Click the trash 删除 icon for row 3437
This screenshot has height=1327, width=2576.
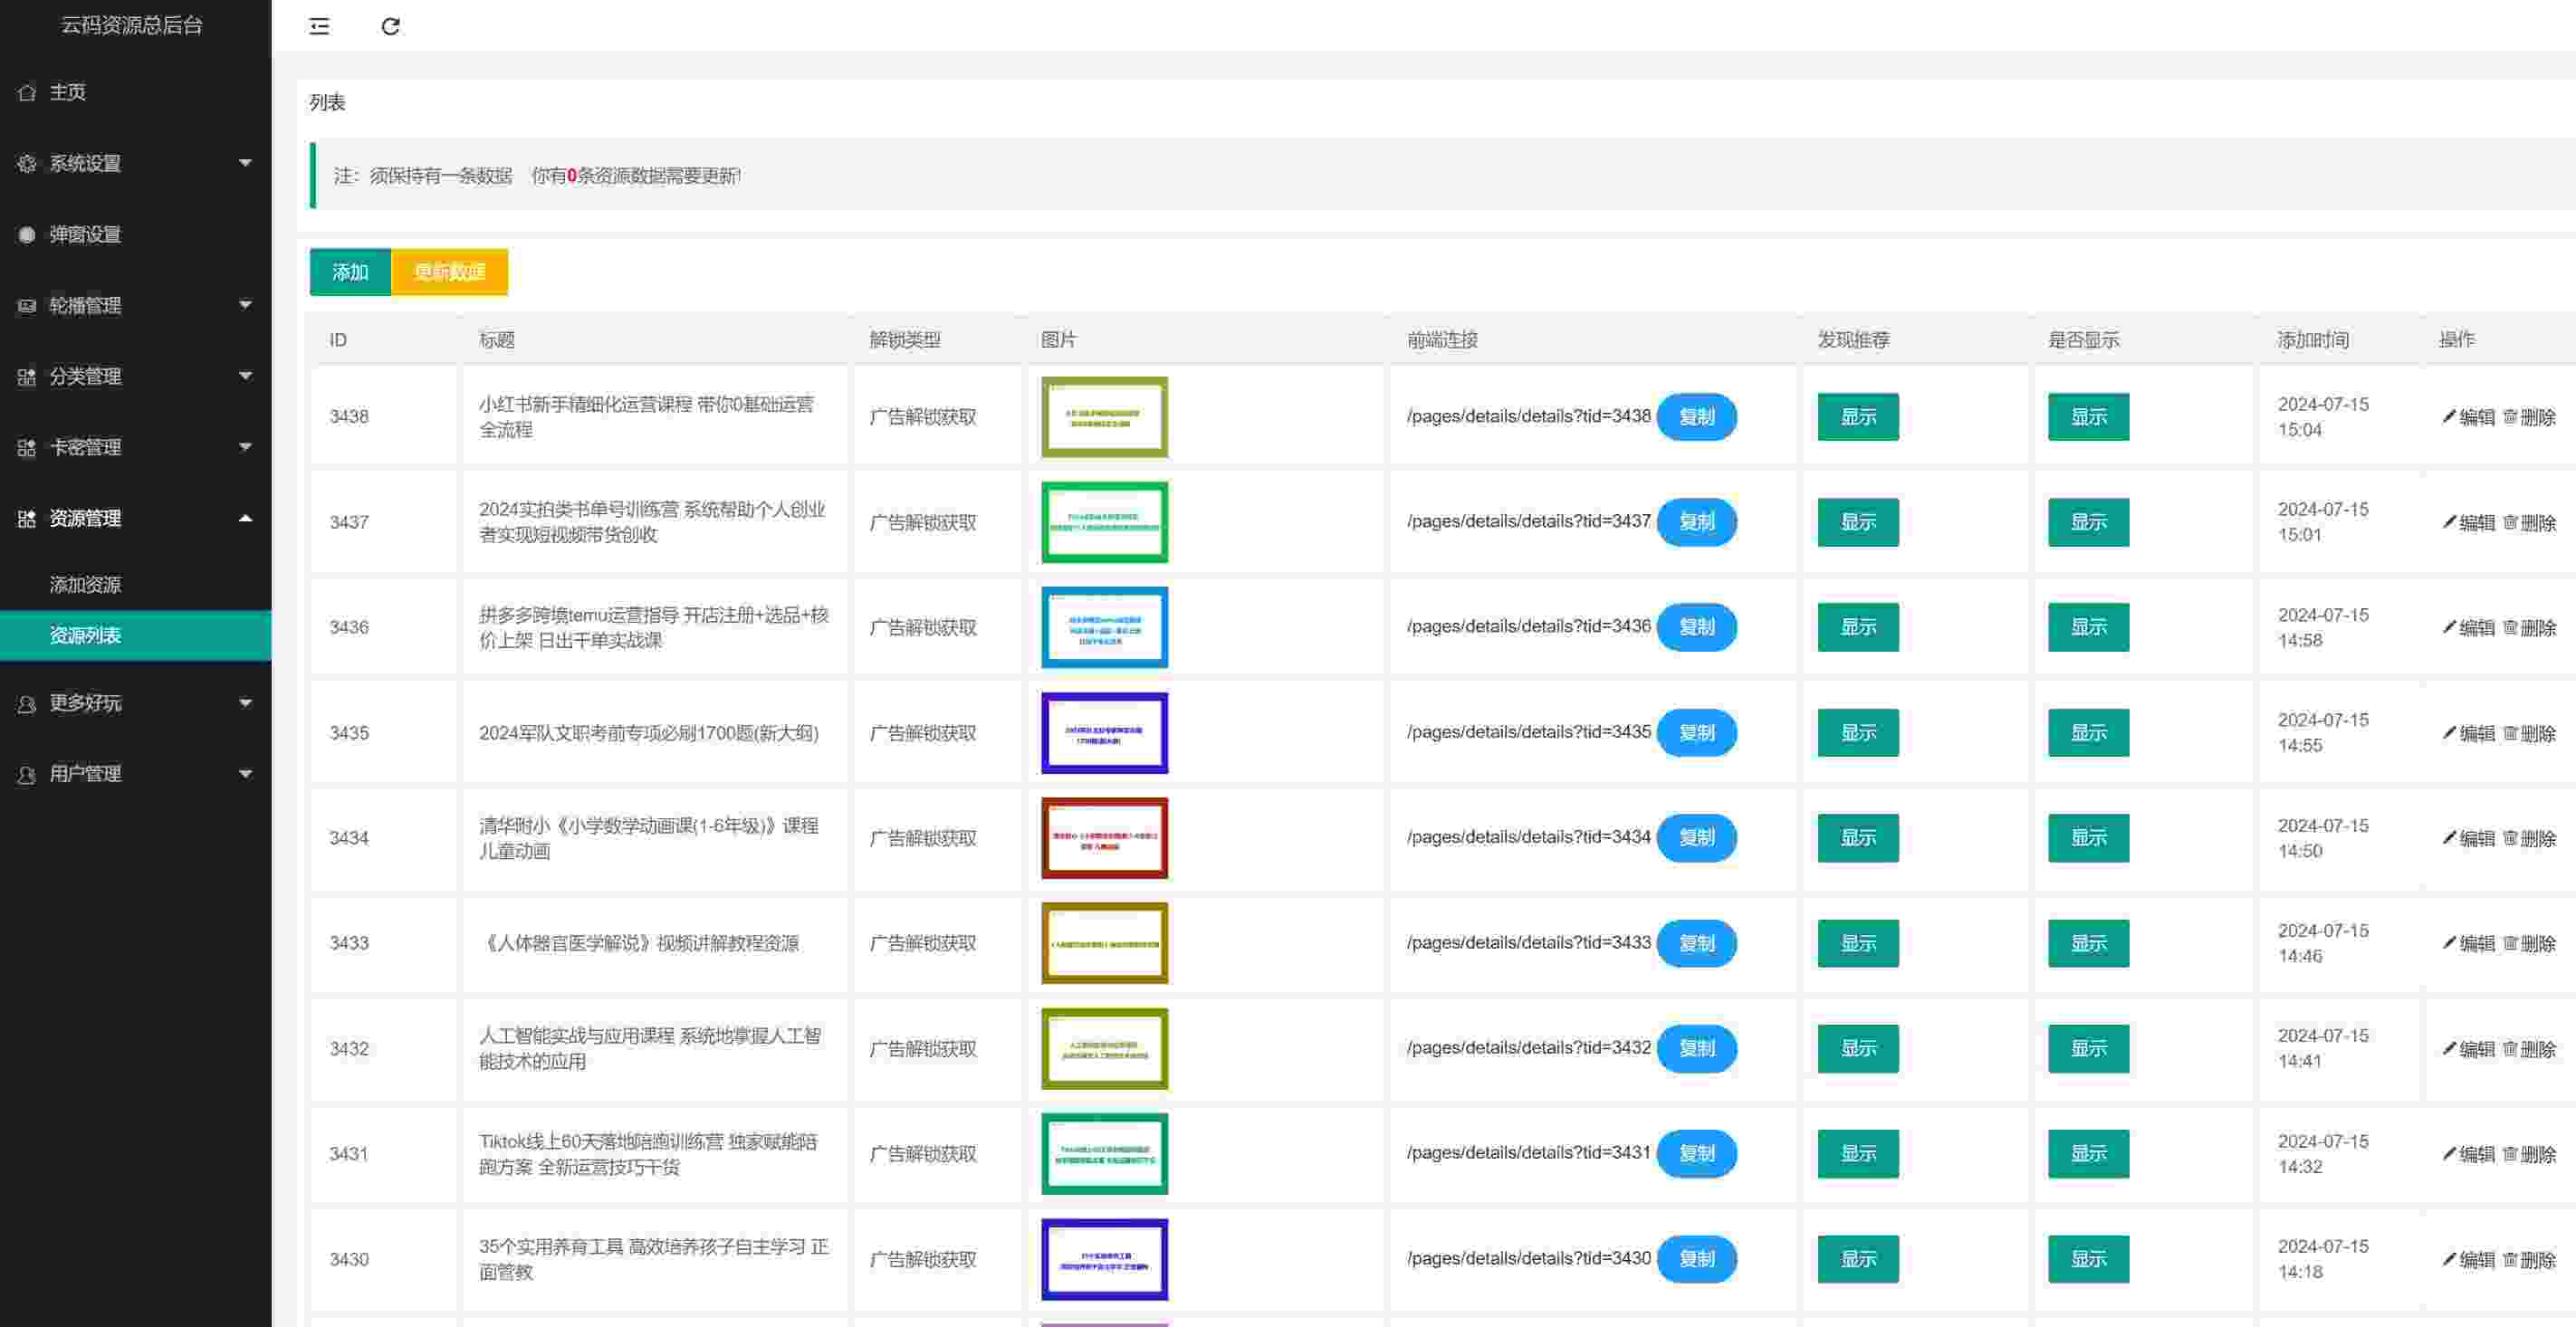[x=2510, y=522]
